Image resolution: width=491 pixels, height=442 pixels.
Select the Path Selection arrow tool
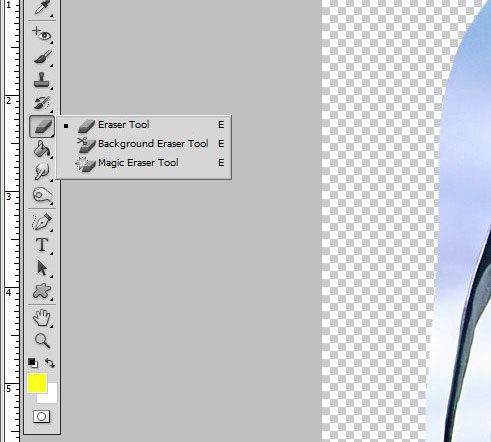pyautogui.click(x=42, y=268)
